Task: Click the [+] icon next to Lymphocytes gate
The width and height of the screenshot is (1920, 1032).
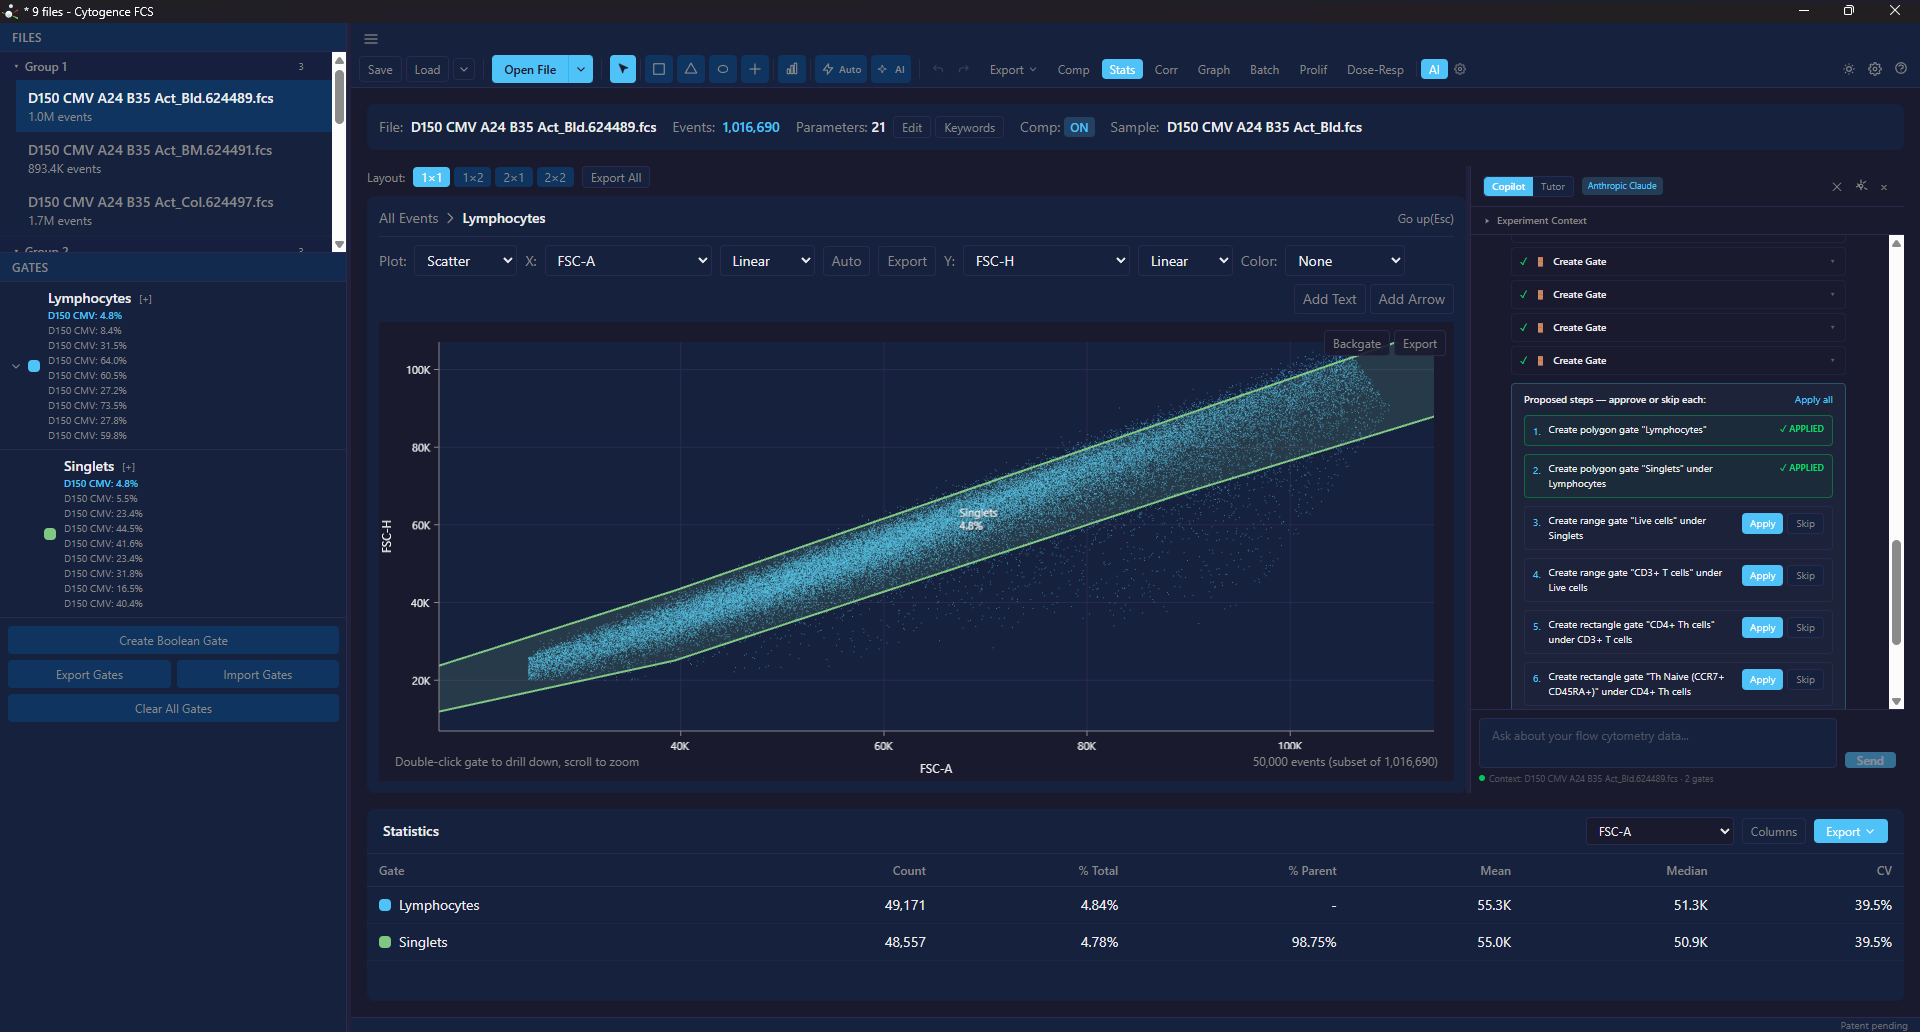Action: [x=146, y=299]
